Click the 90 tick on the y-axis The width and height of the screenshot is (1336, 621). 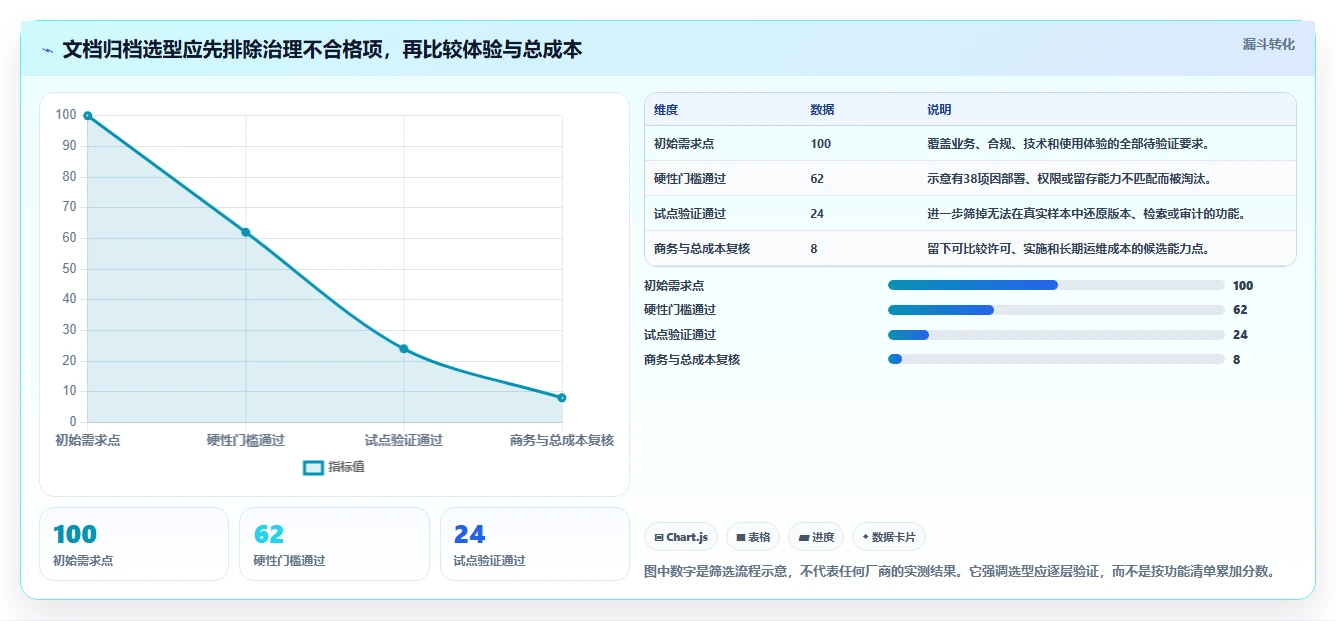[x=69, y=146]
